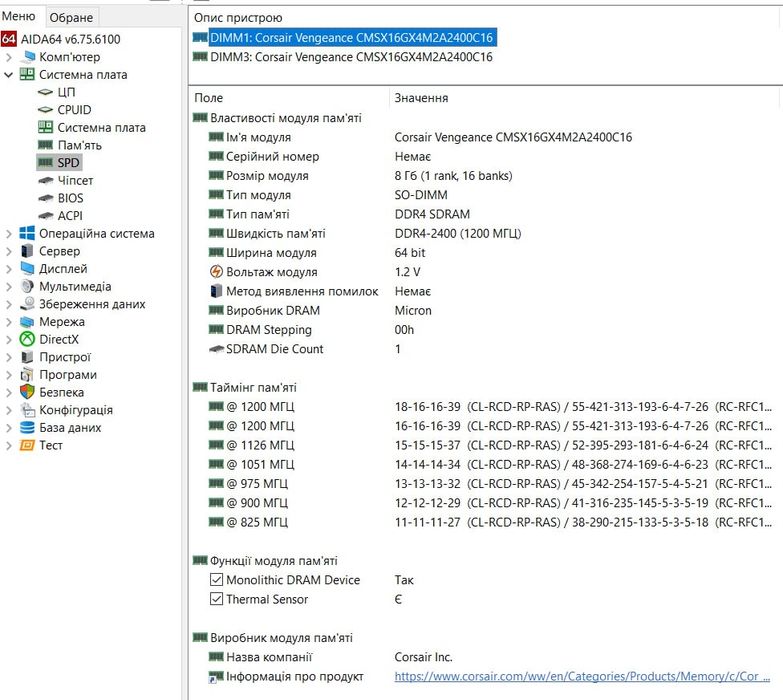Click the Таймінг пам'яті group header
Screen dimensions: 783x700
point(253,387)
